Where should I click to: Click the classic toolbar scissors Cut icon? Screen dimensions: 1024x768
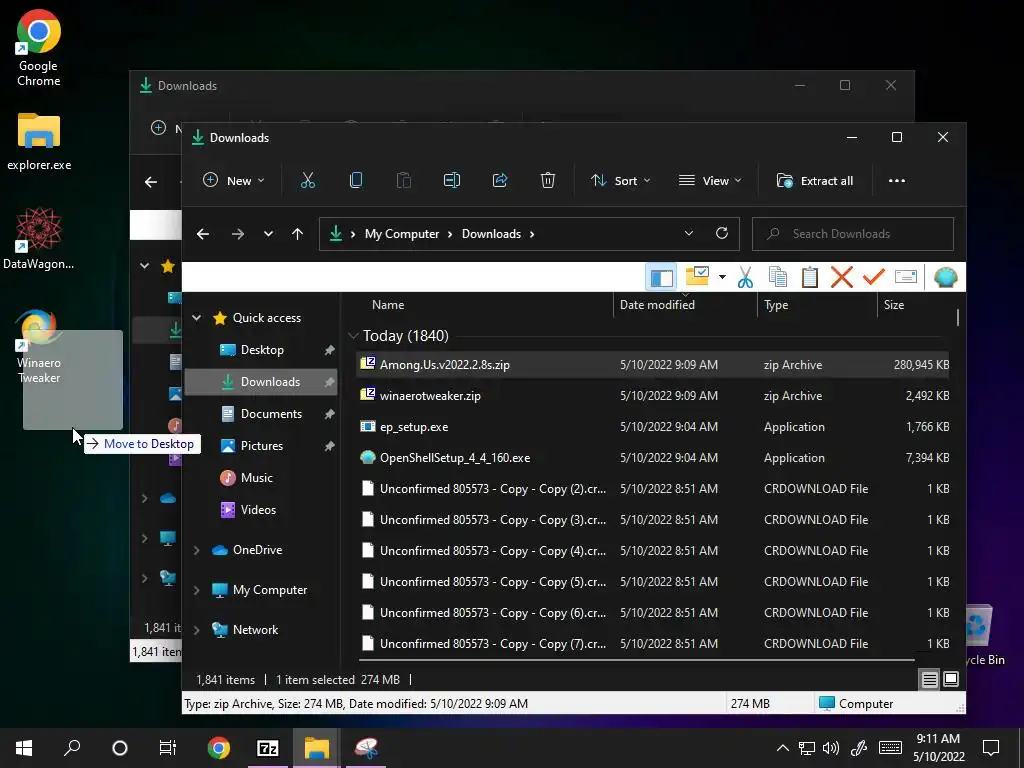click(x=745, y=277)
